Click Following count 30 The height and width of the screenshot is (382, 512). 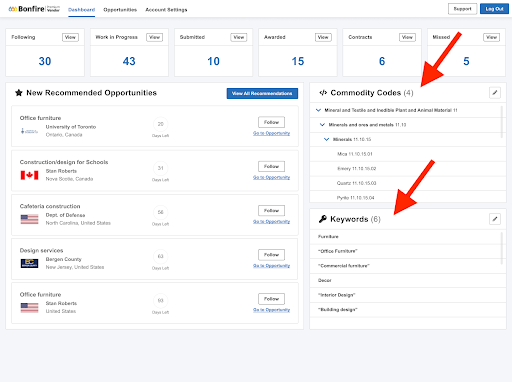[x=45, y=61]
